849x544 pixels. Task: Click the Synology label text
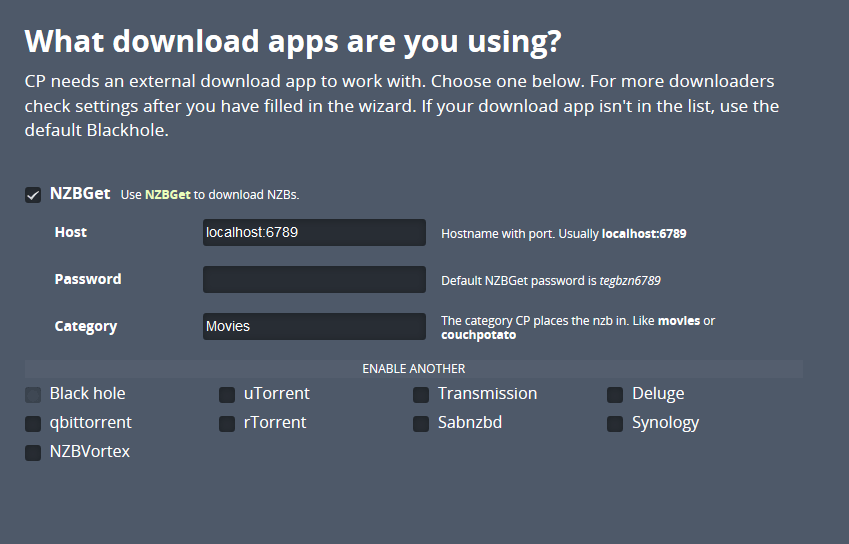[665, 423]
